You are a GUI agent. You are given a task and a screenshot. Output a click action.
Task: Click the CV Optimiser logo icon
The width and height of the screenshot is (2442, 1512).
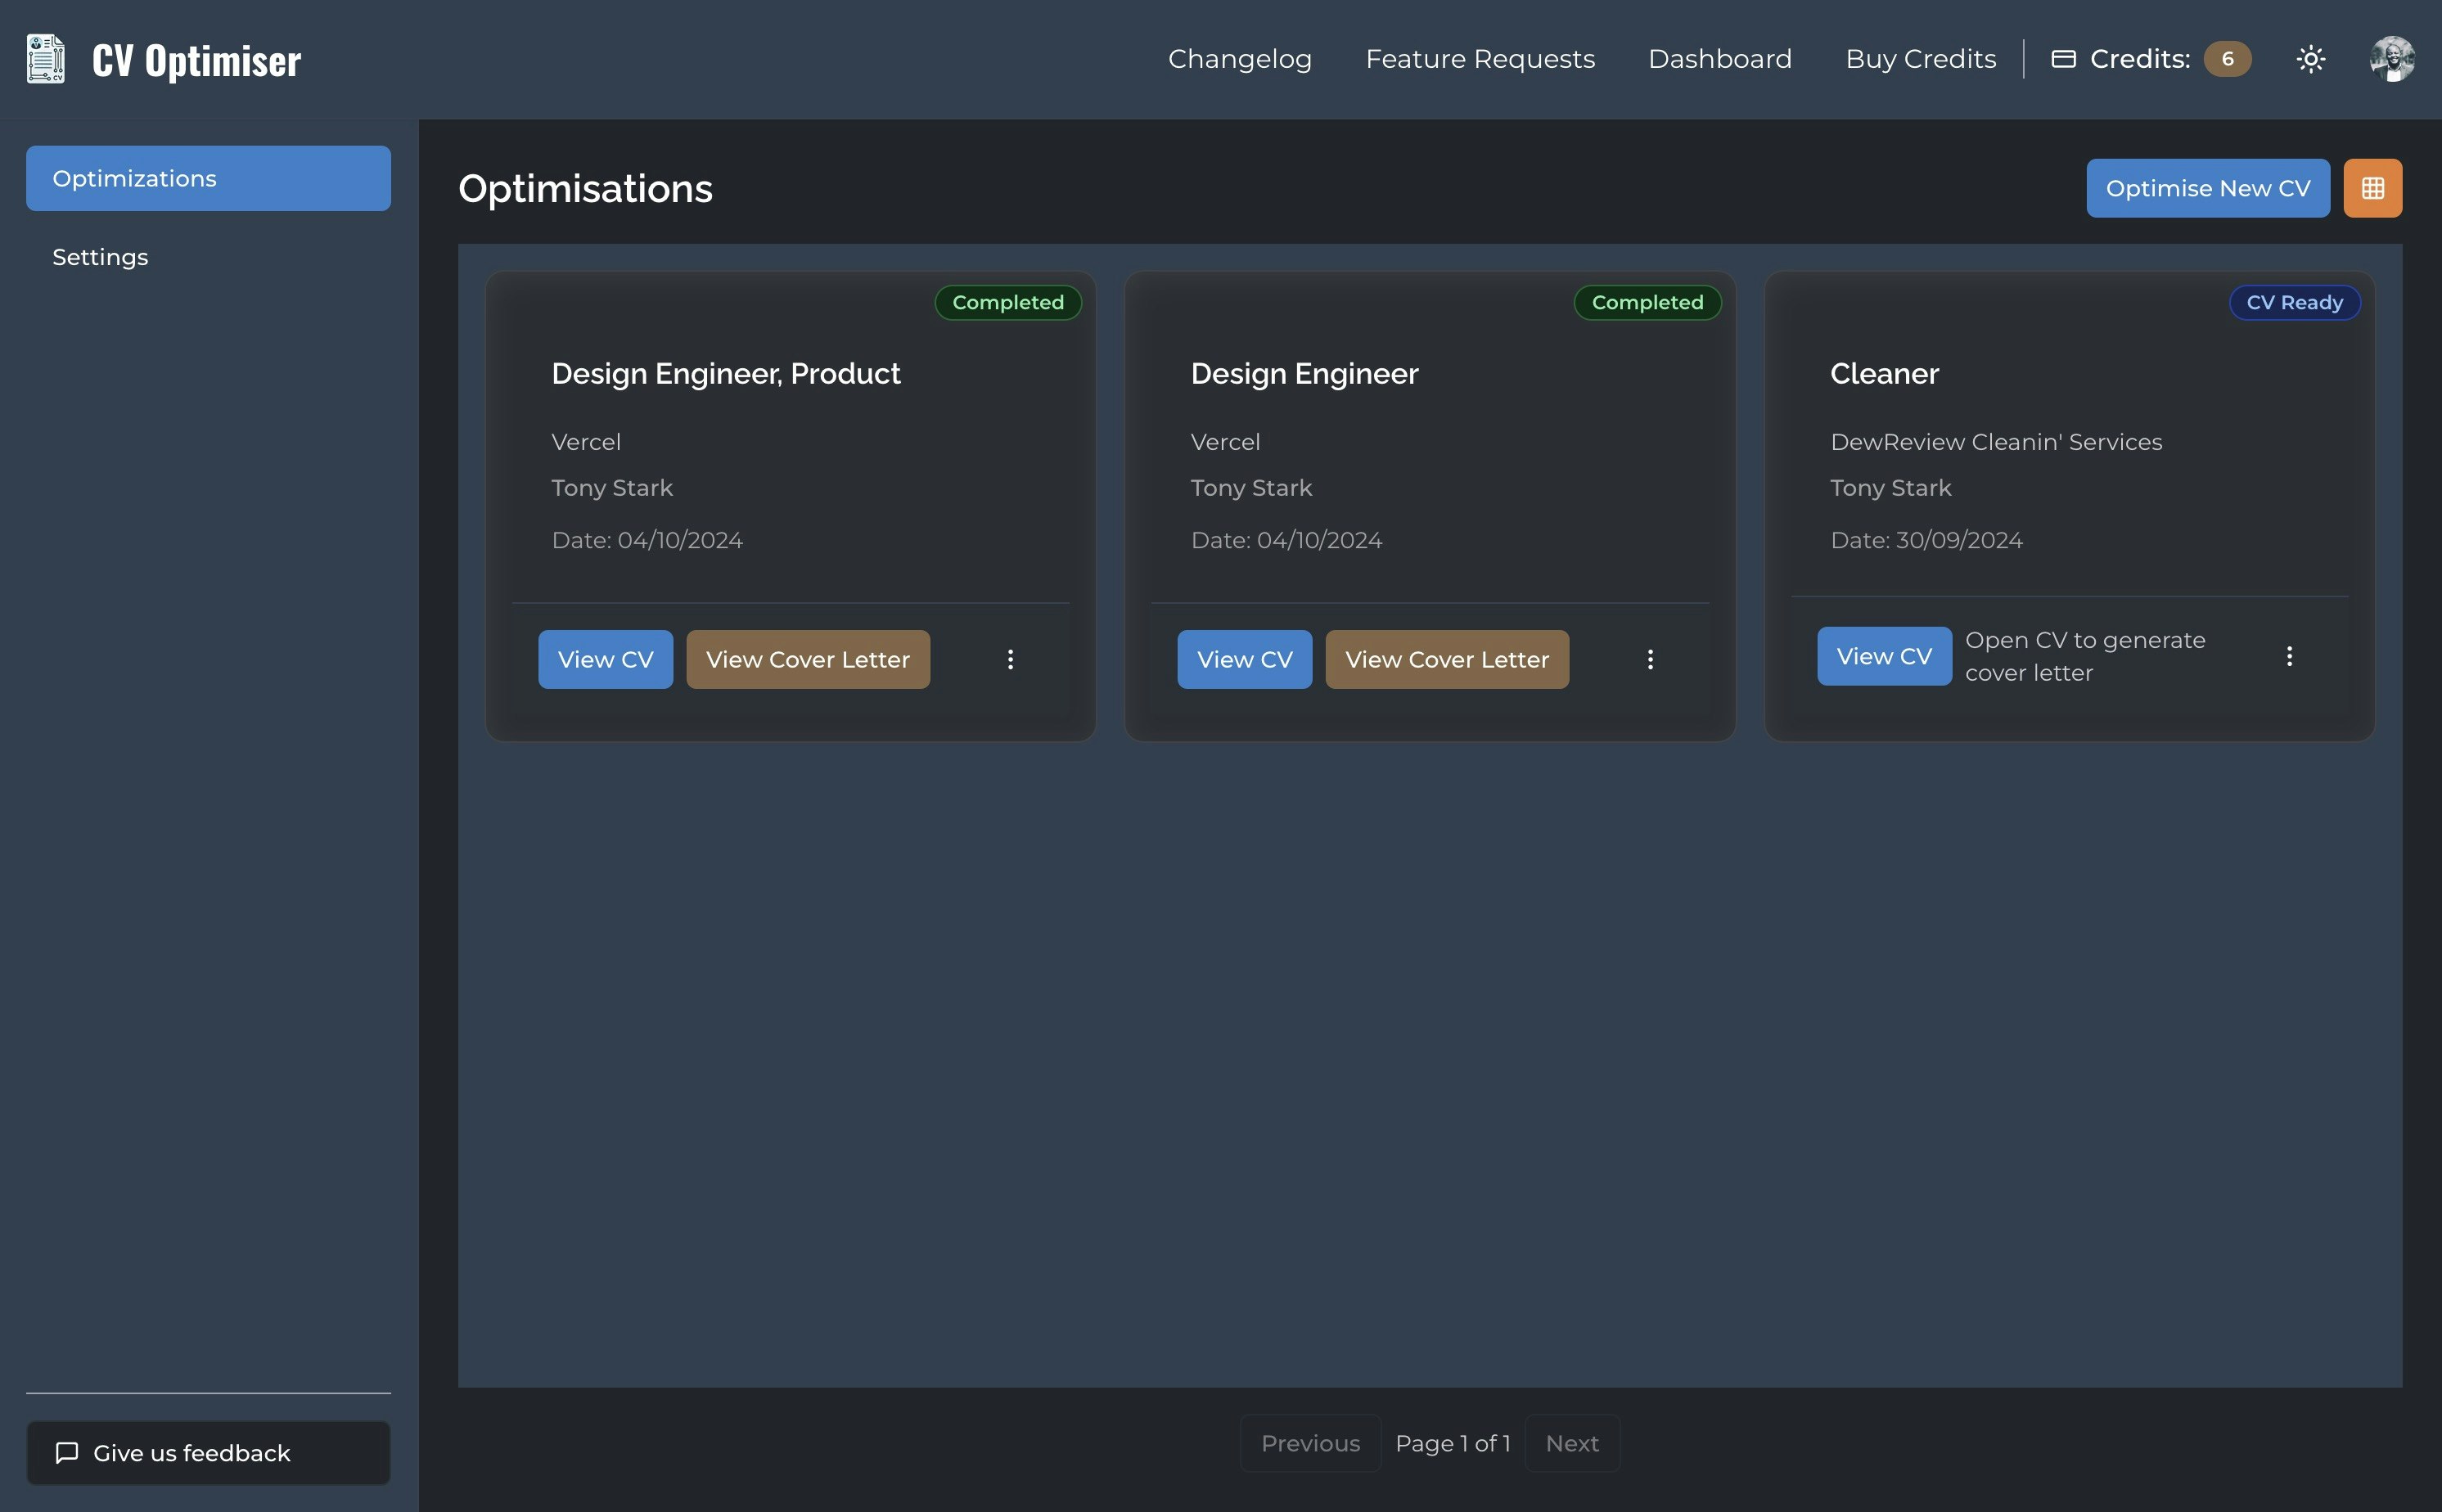(x=46, y=59)
